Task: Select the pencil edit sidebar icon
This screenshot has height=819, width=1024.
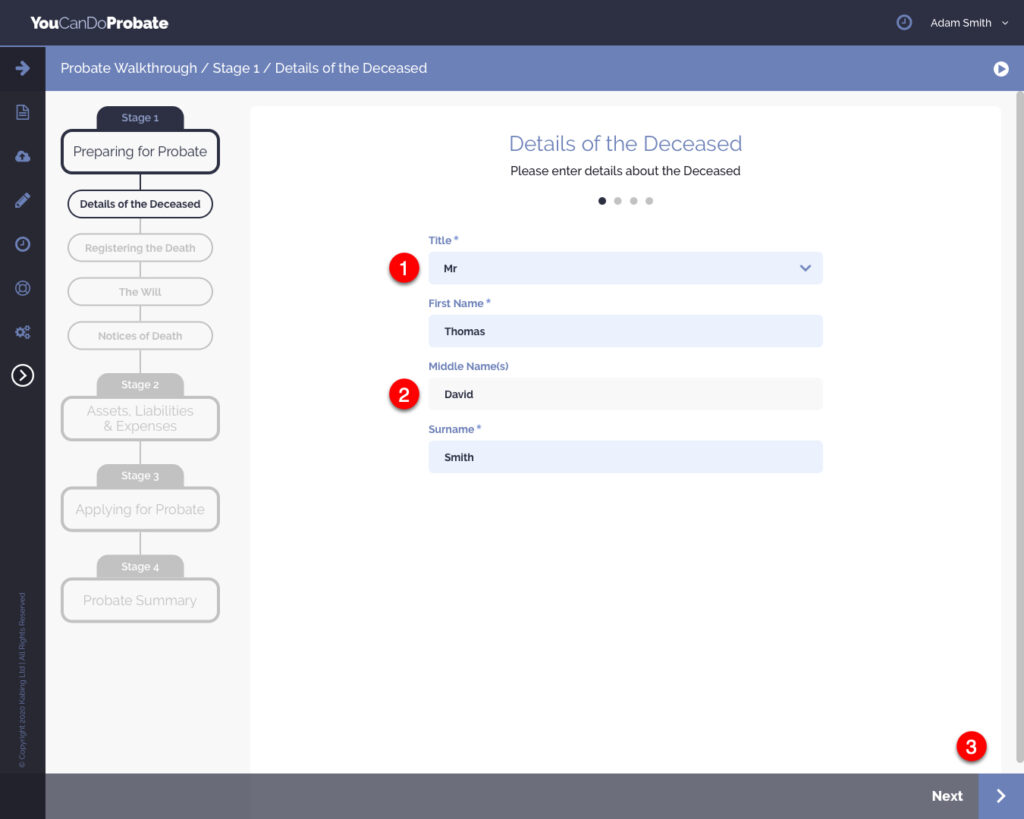Action: (22, 200)
